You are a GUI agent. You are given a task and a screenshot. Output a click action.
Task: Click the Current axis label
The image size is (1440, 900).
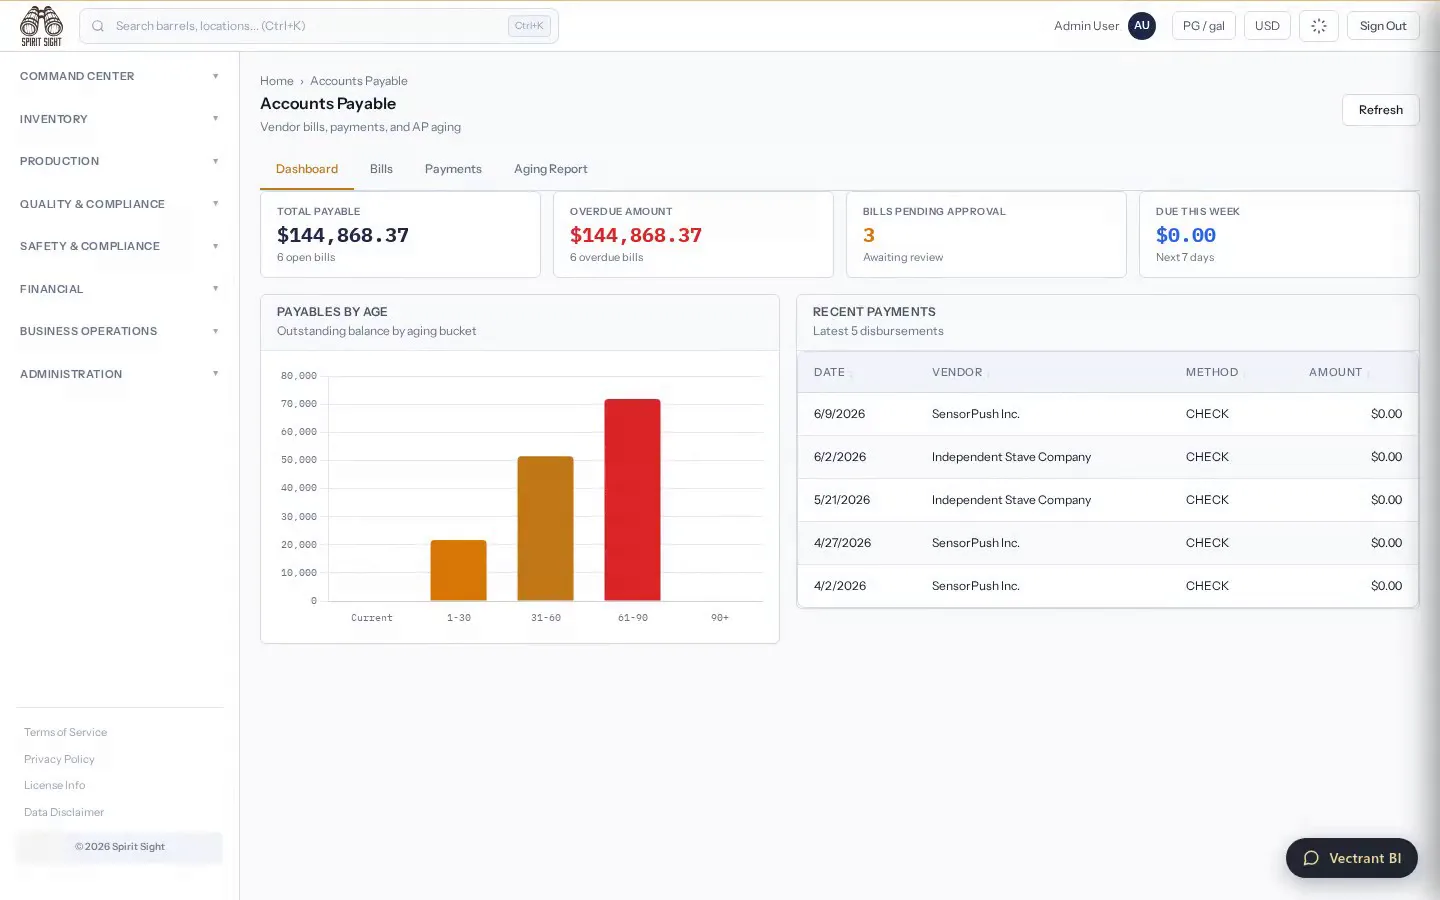pyautogui.click(x=372, y=618)
